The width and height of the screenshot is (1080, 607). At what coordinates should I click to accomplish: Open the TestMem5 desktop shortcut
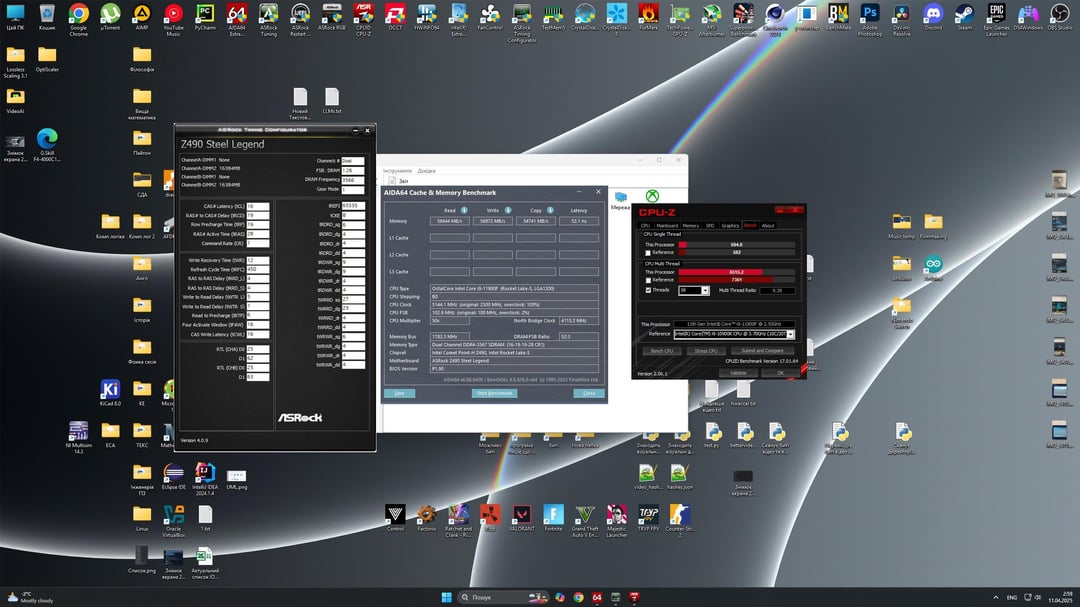[553, 17]
